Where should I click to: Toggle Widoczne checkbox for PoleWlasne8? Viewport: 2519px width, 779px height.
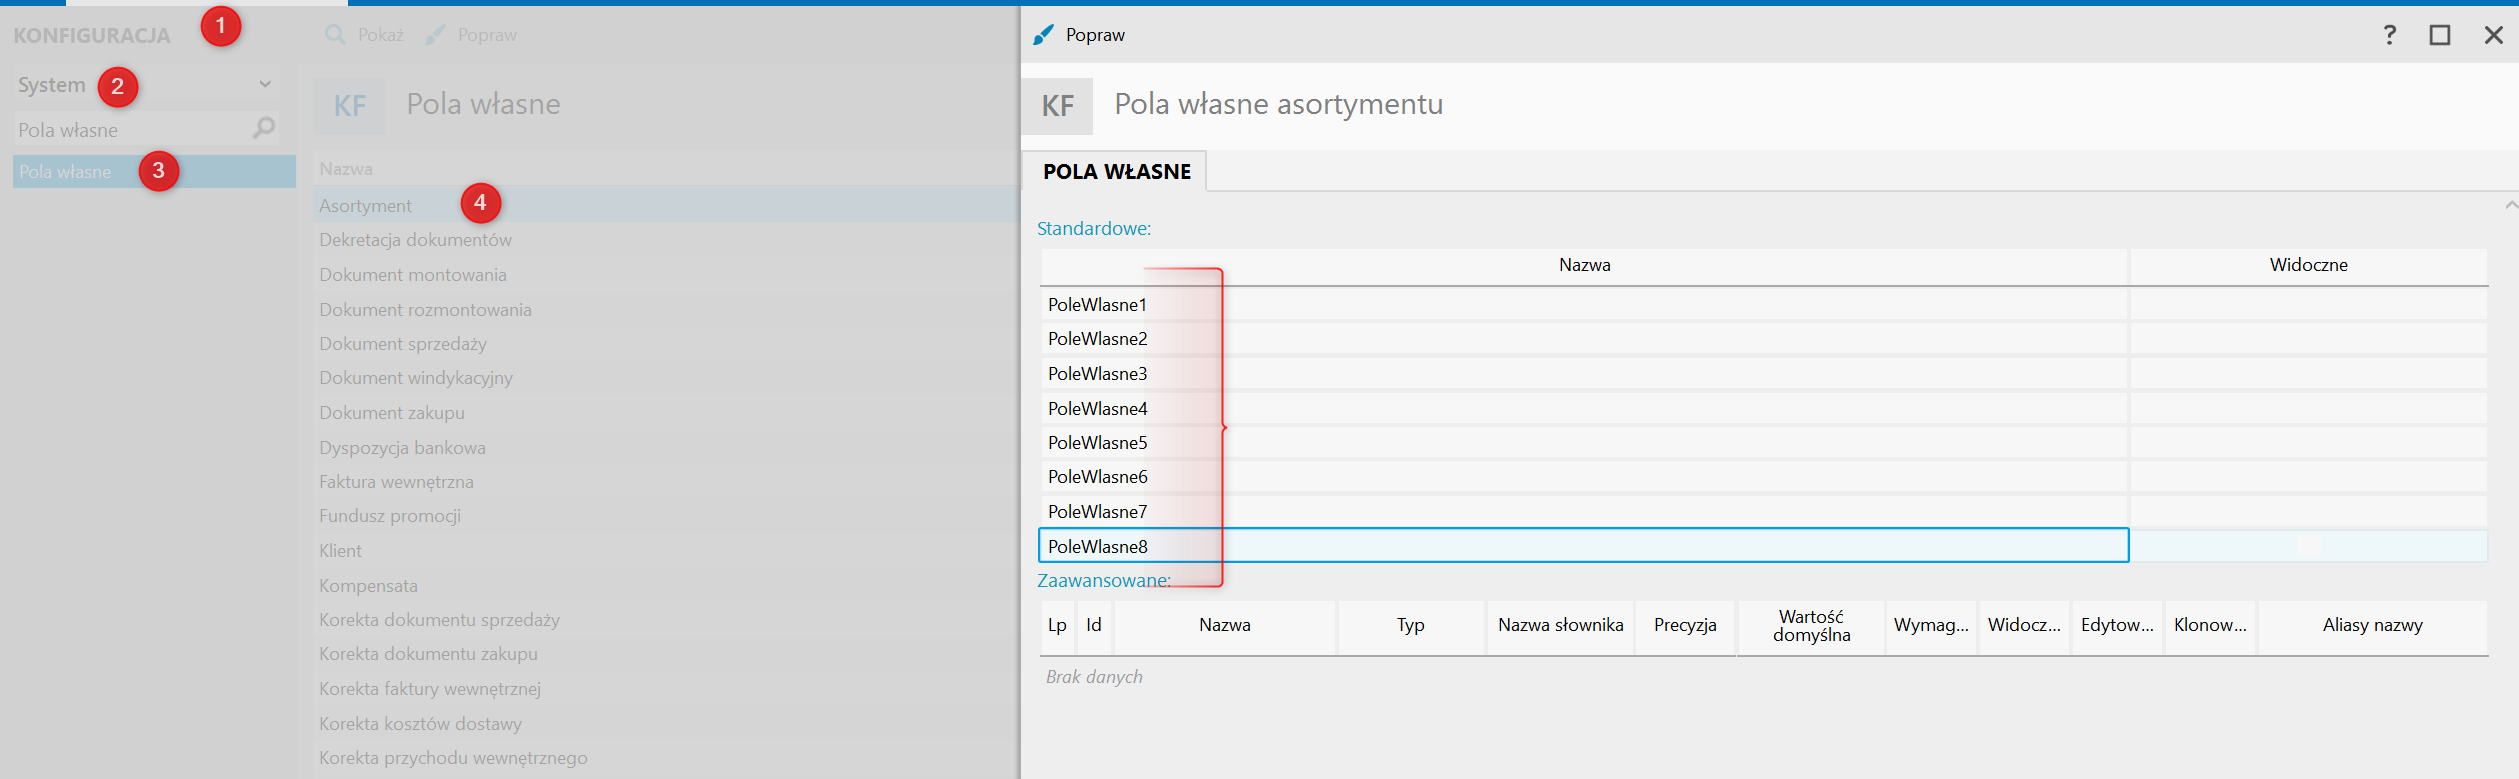(x=2308, y=546)
